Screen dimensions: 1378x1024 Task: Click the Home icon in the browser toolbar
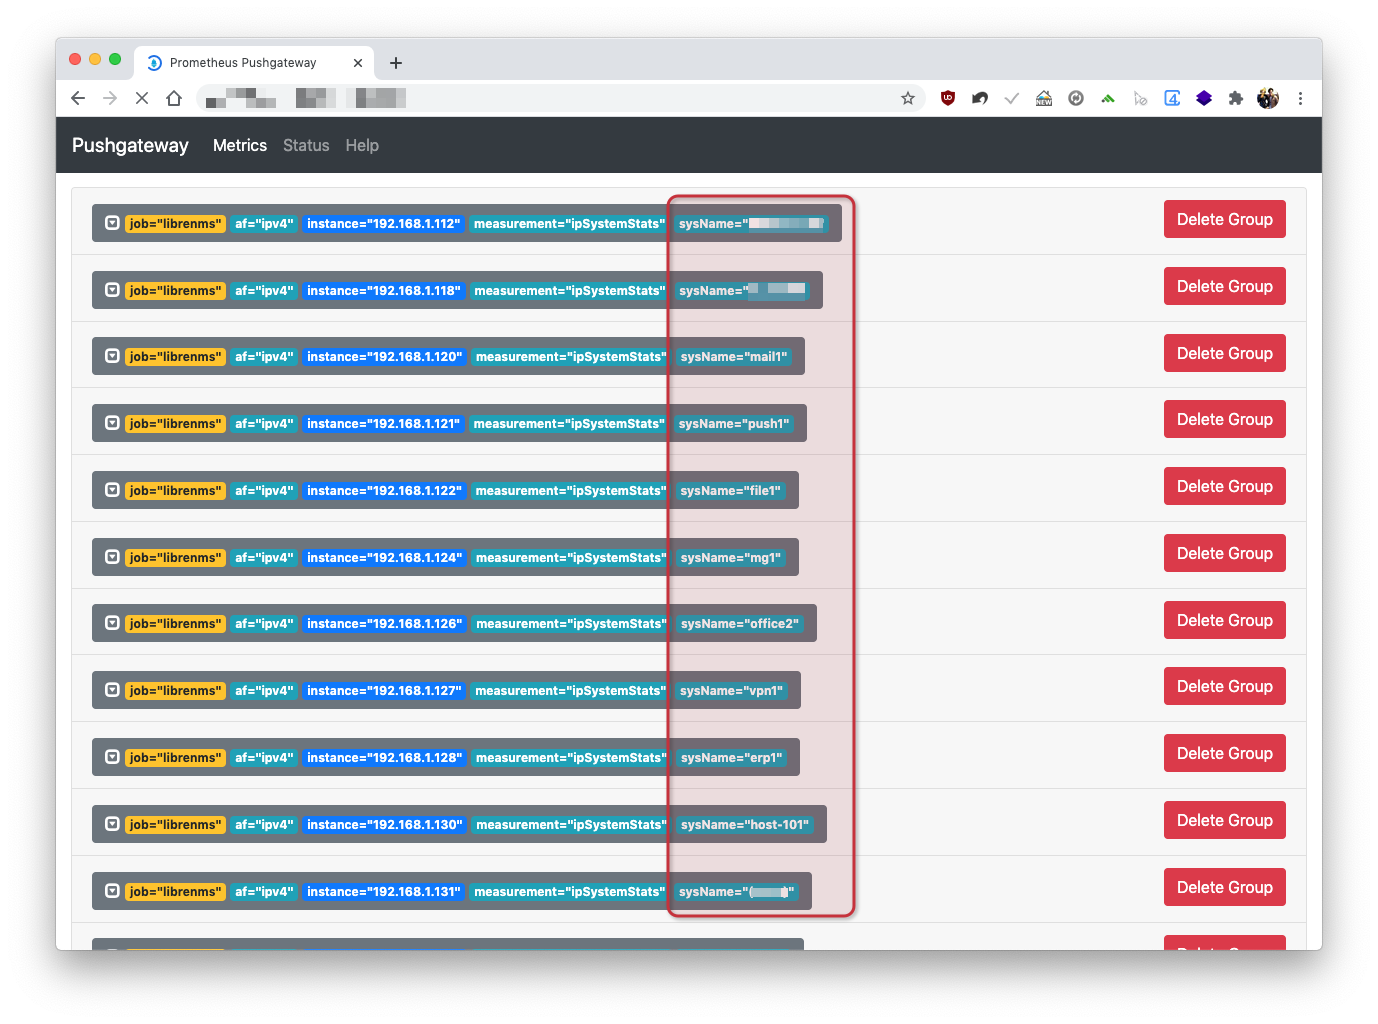(174, 98)
